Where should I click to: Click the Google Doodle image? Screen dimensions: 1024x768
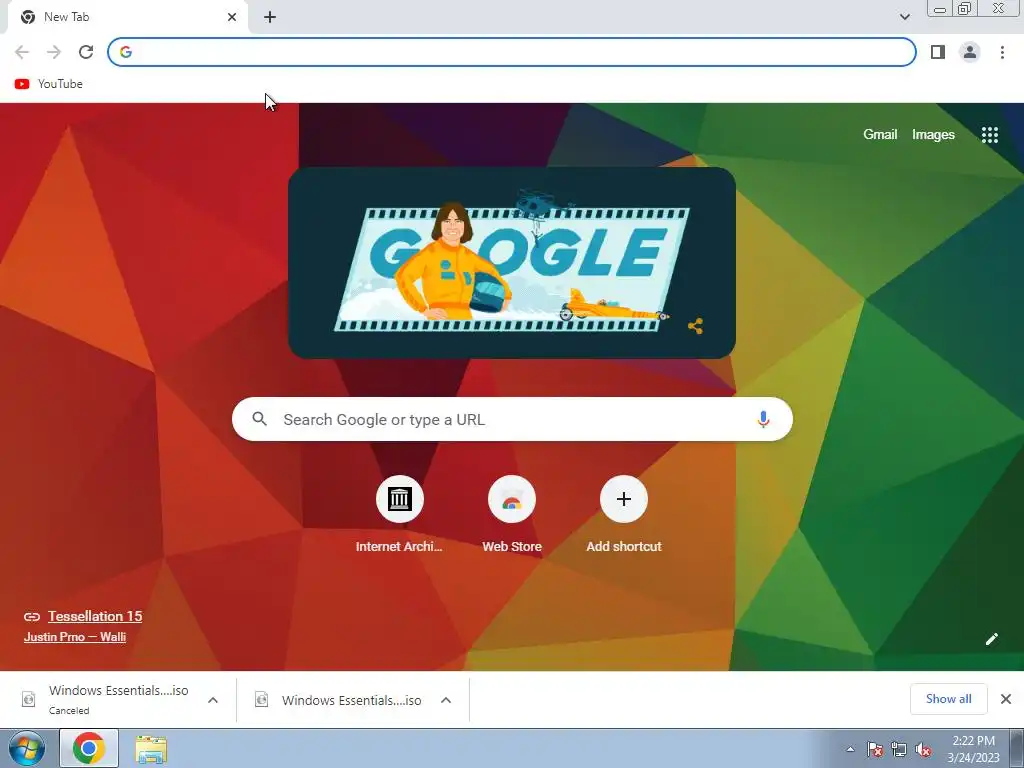[x=512, y=263]
